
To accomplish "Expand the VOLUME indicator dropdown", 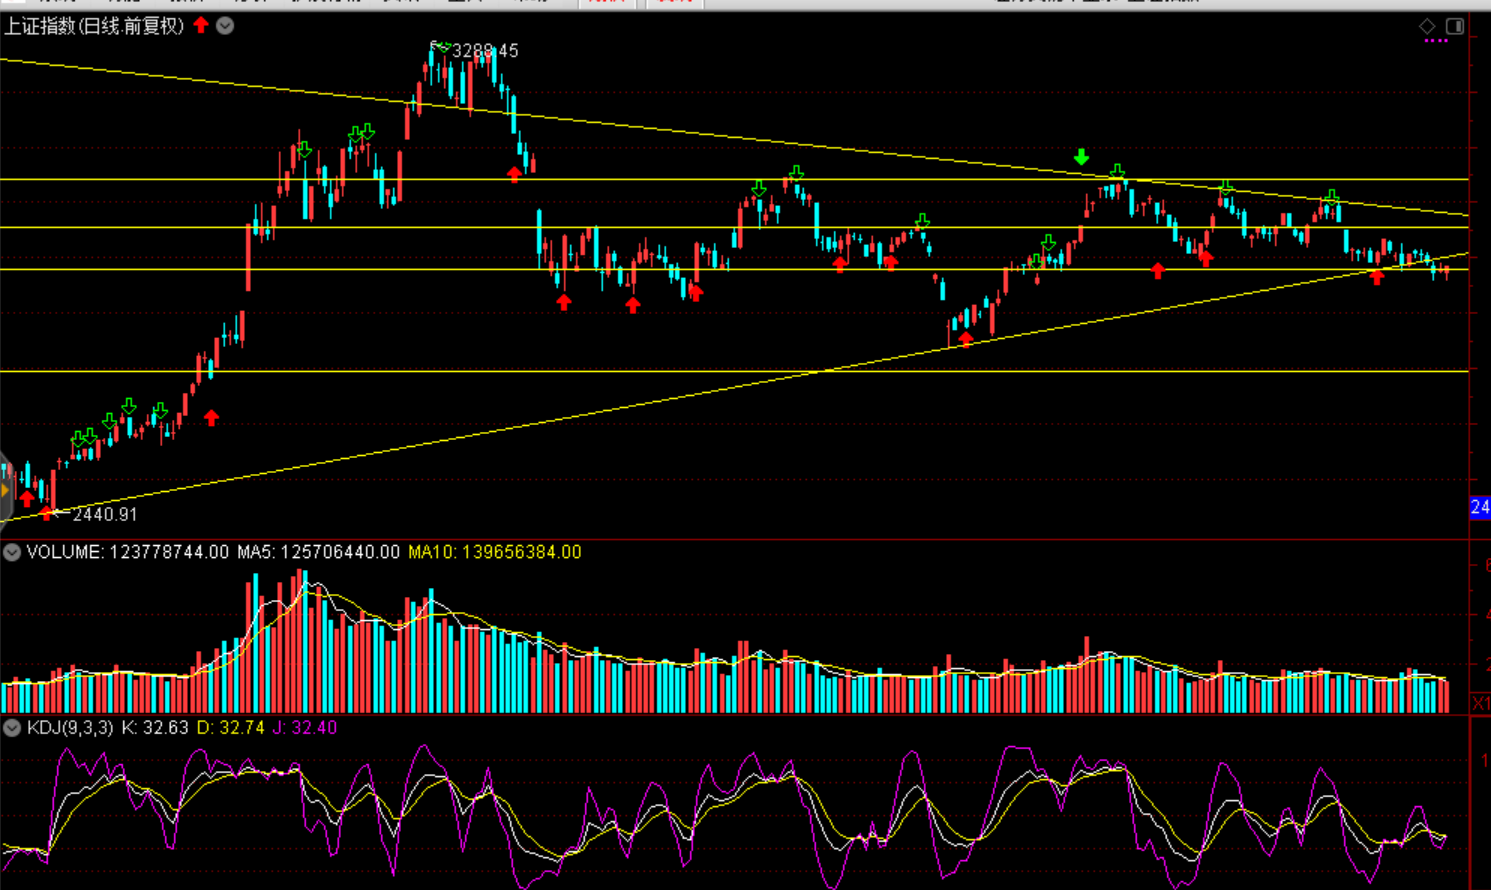I will point(12,552).
